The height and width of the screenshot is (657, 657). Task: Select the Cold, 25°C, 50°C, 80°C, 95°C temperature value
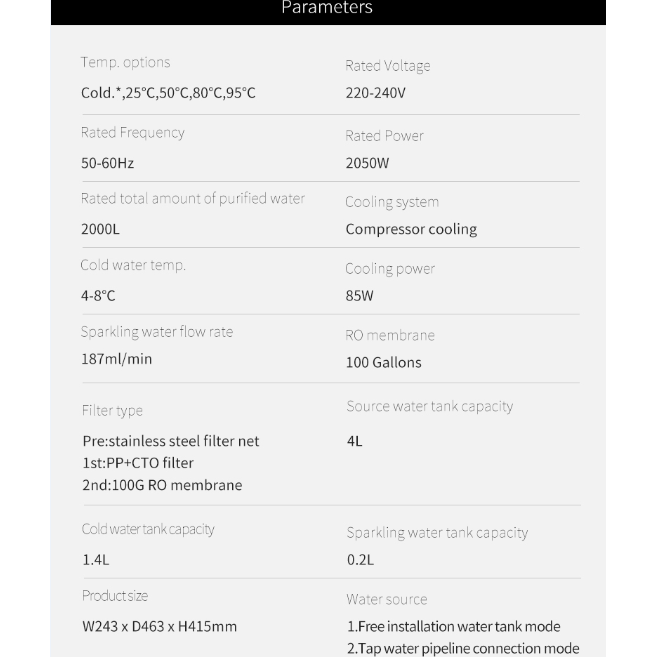pyautogui.click(x=168, y=93)
